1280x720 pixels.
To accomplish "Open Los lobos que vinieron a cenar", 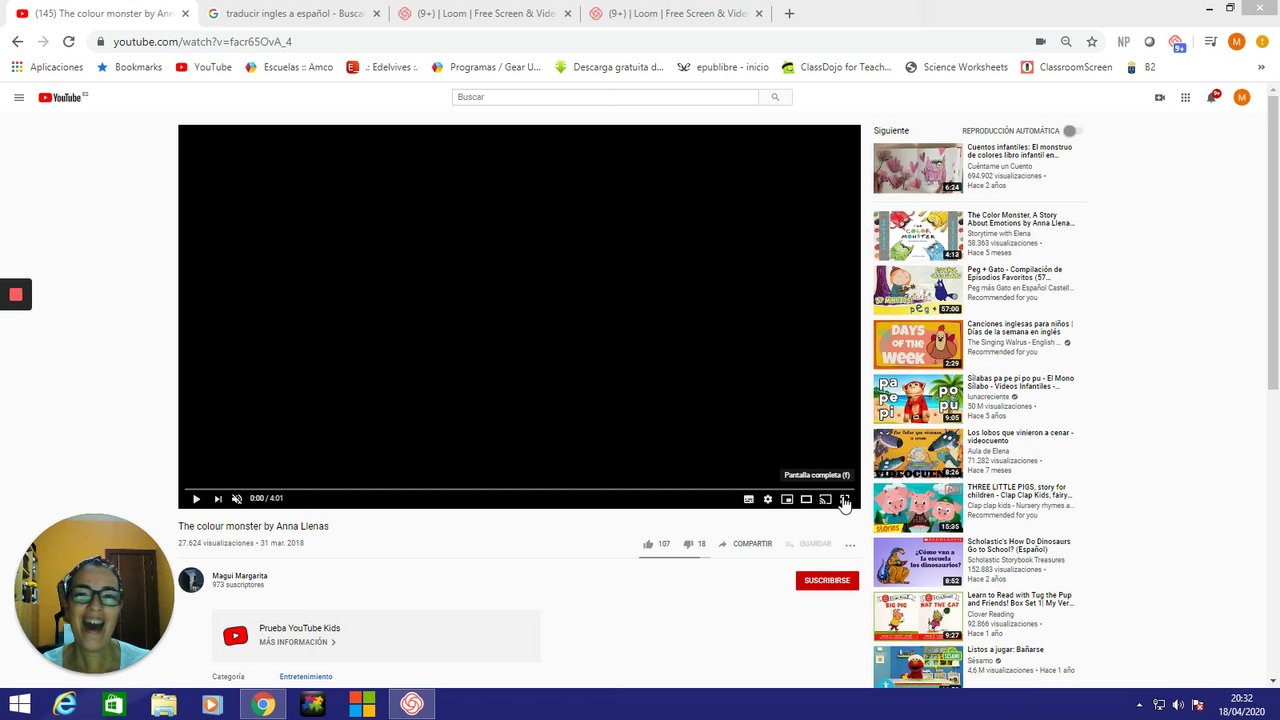I will [1020, 437].
